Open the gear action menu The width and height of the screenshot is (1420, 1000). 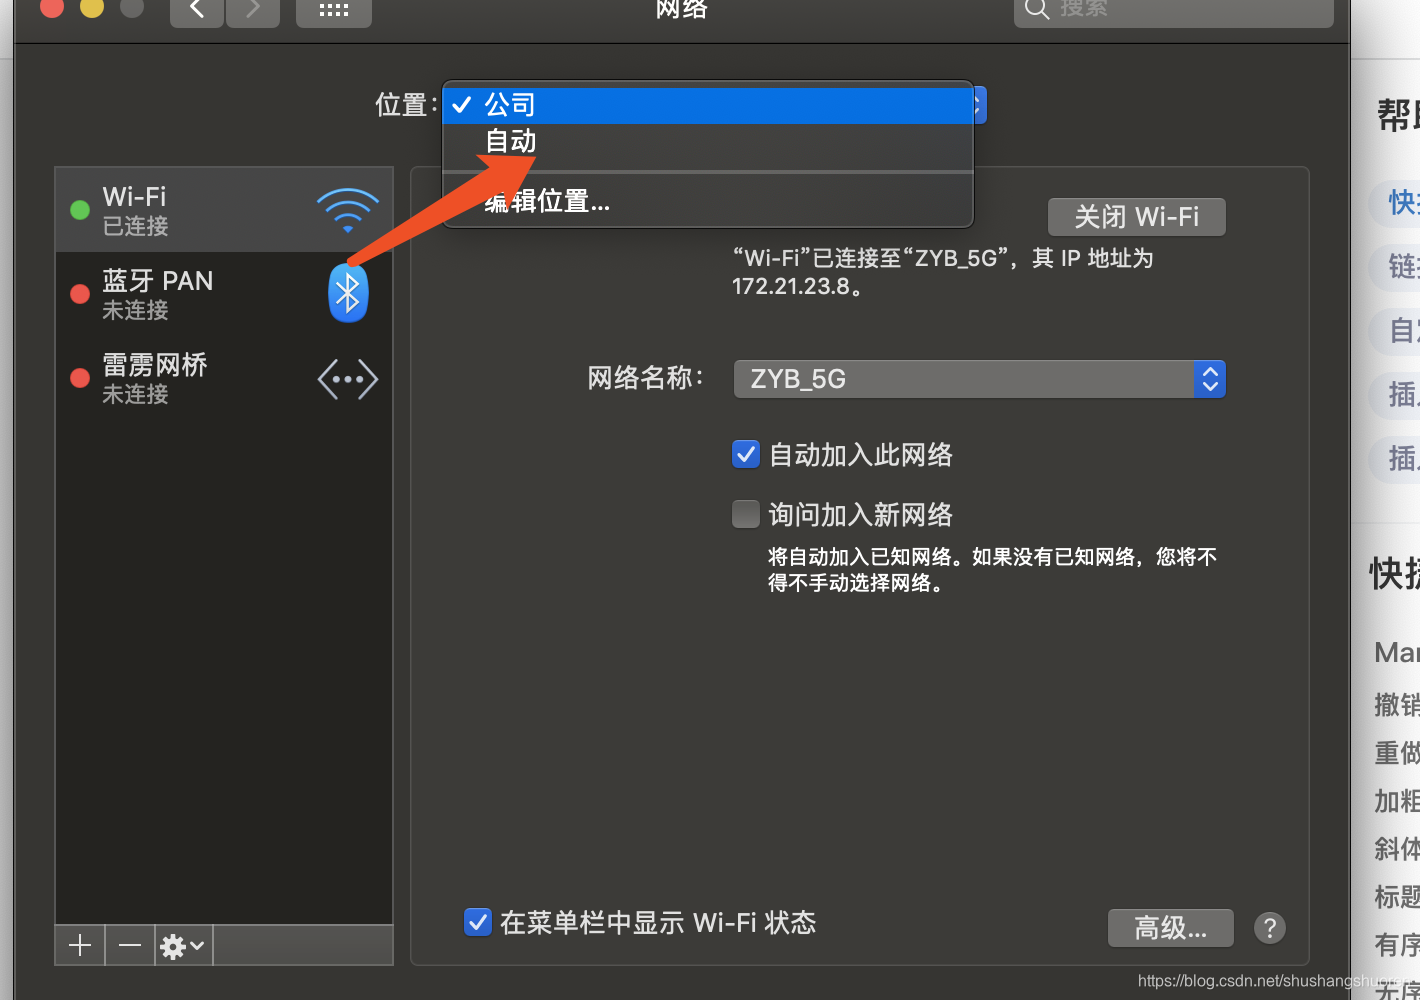[x=183, y=945]
